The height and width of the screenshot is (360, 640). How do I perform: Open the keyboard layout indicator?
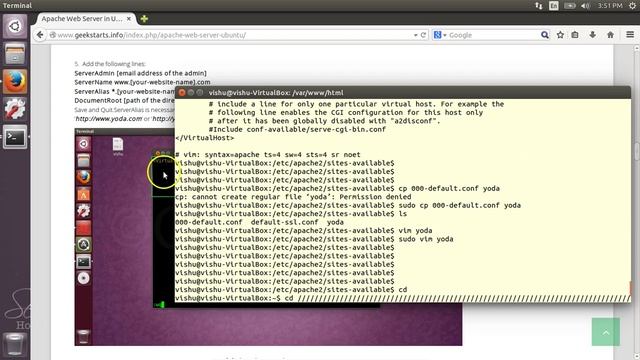(x=553, y=6)
